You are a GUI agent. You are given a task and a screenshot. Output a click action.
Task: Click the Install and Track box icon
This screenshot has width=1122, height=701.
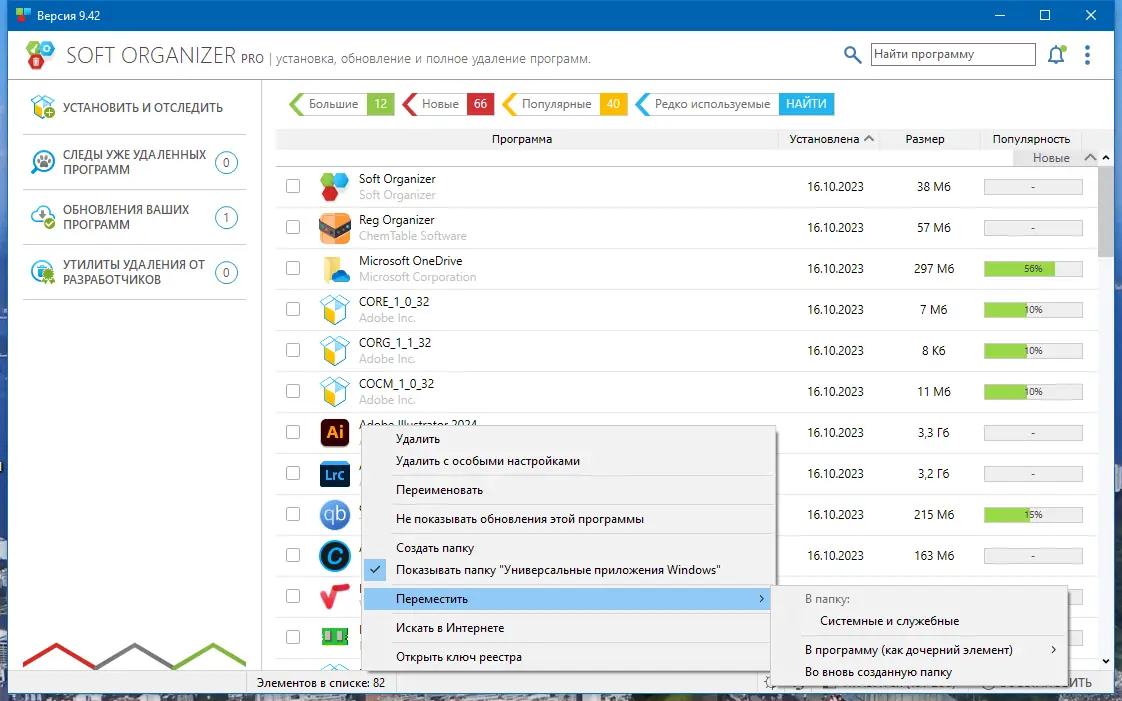click(x=43, y=107)
